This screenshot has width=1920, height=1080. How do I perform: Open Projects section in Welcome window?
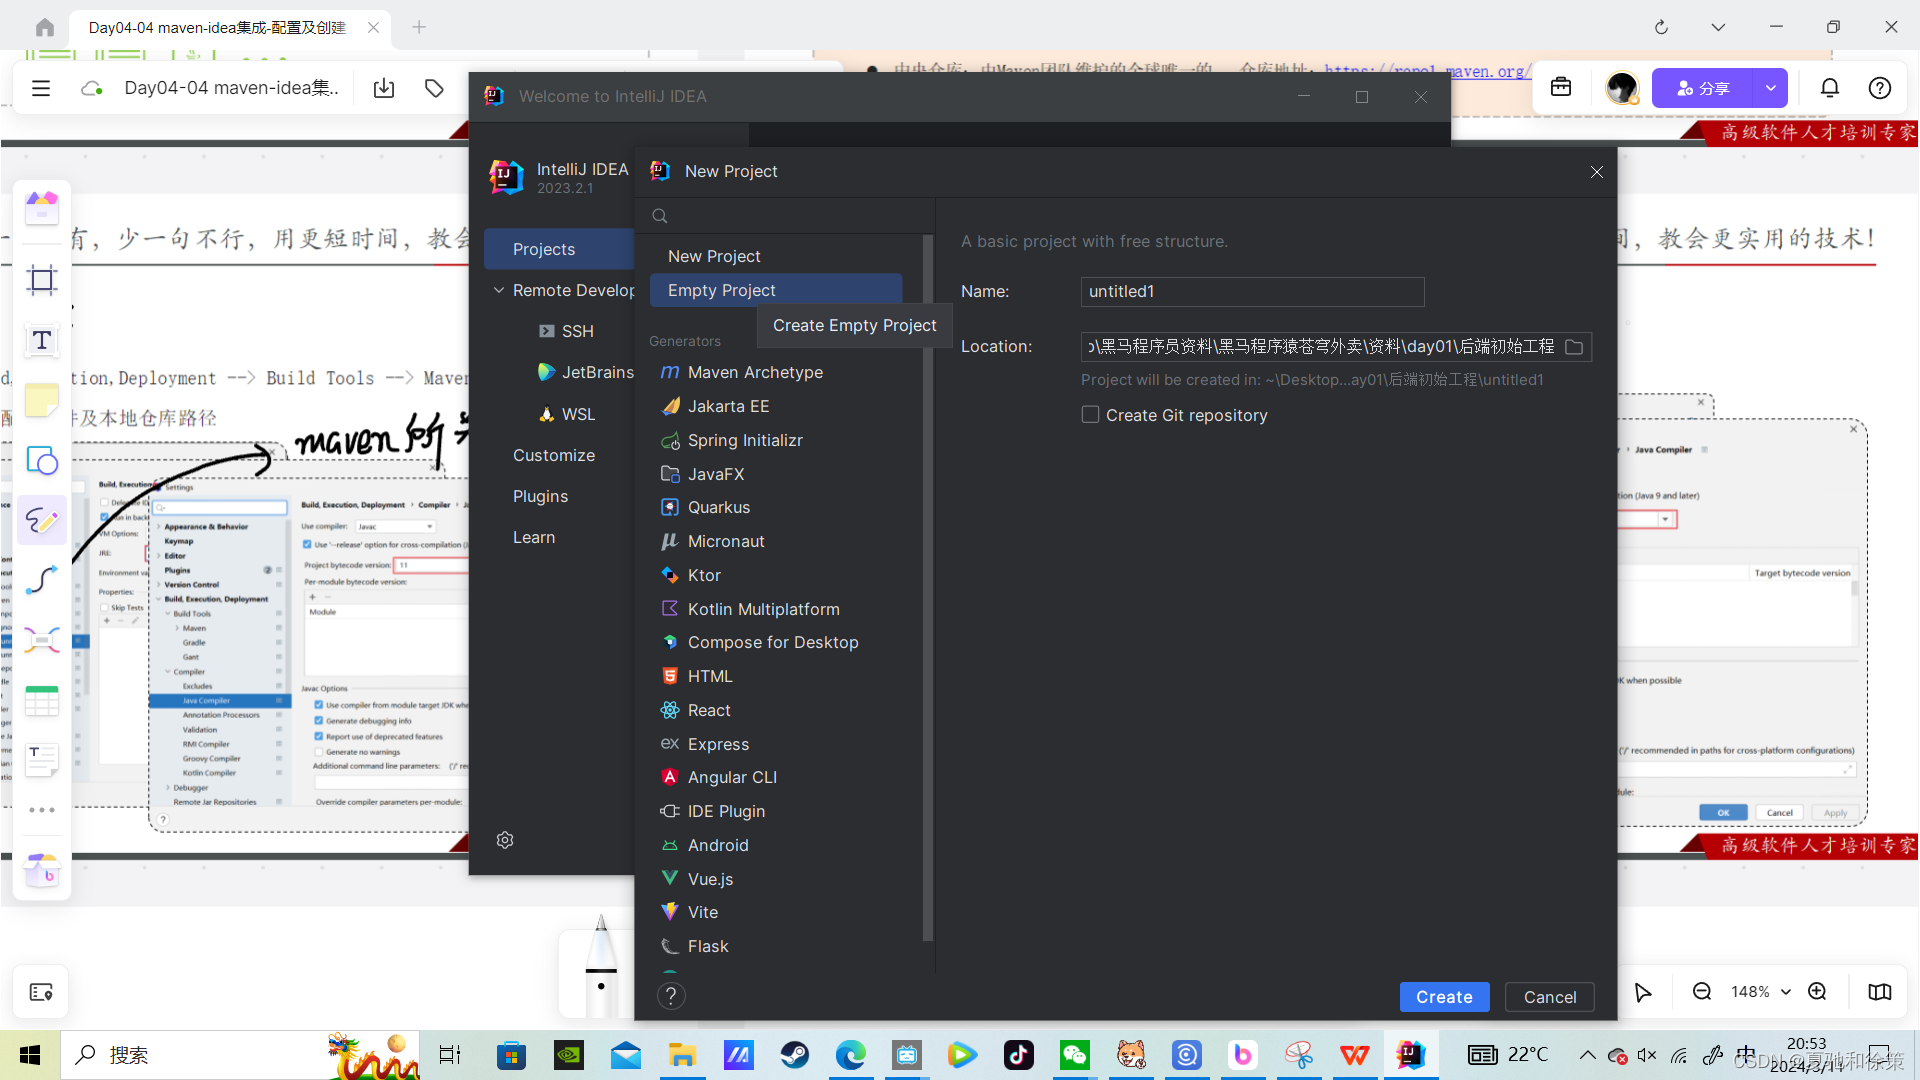[559, 249]
